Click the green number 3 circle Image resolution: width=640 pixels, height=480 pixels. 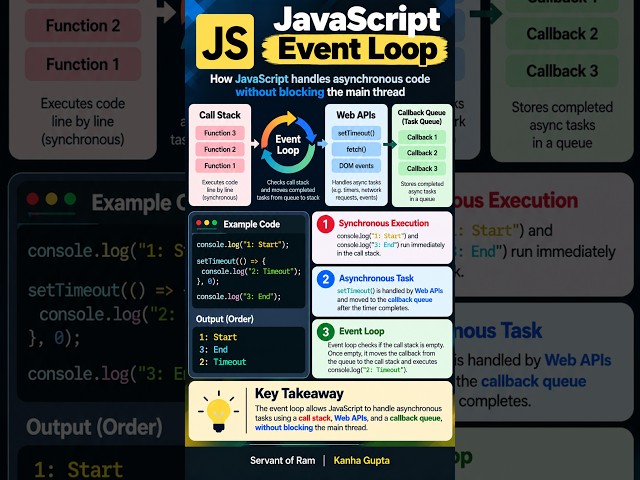click(326, 332)
